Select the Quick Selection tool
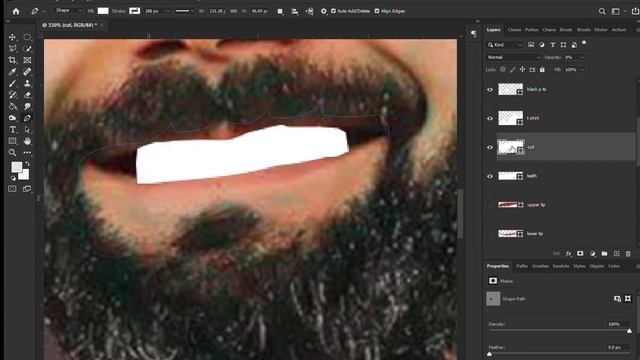The image size is (640, 360). pyautogui.click(x=27, y=49)
